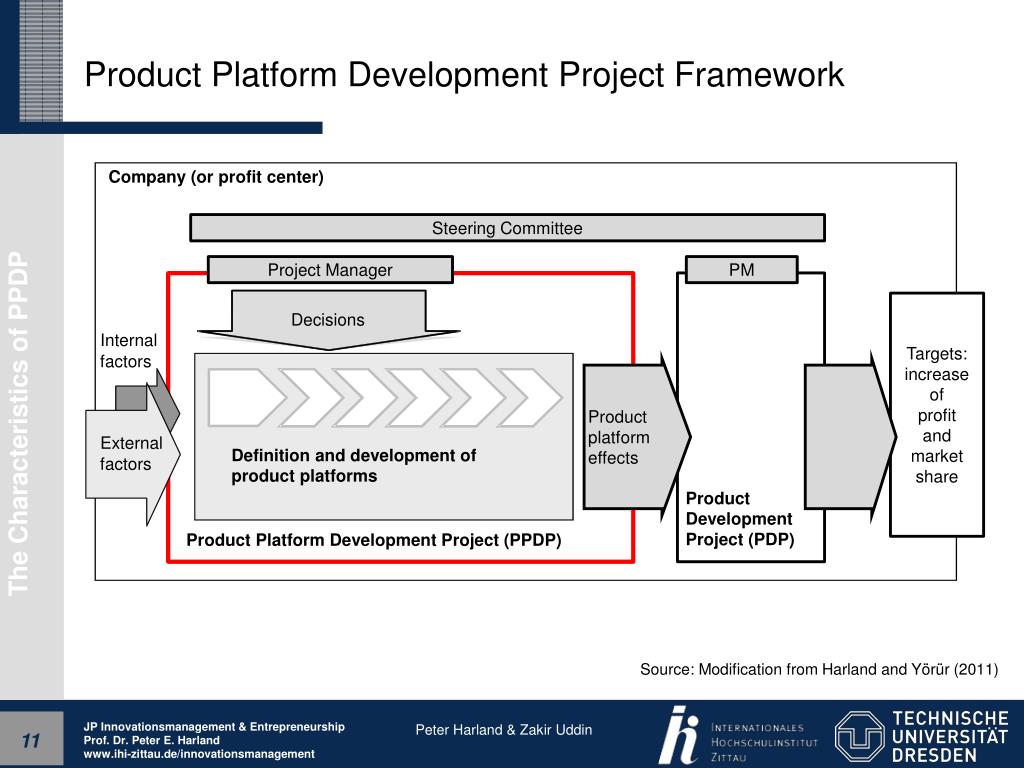
Task: Click the source citation Harland and Yörür (2011)
Action: (x=819, y=669)
